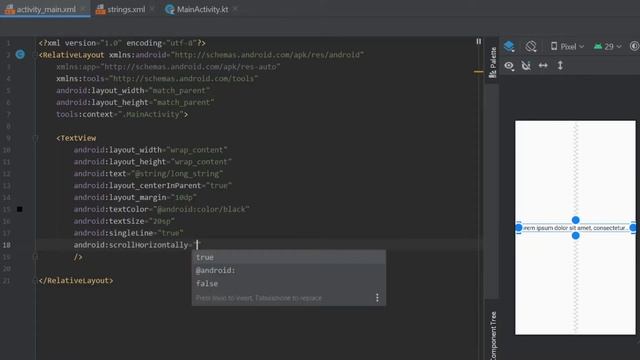Click the android:layout_margin attribute line
640x360 pixels.
(x=135, y=198)
